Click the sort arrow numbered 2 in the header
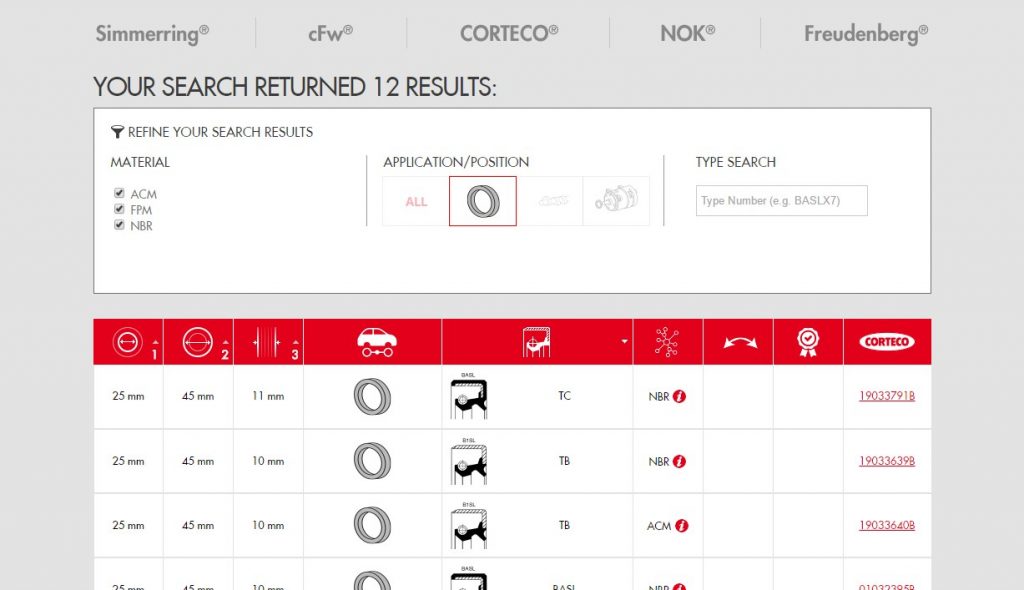Viewport: 1024px width, 590px height. (225, 350)
